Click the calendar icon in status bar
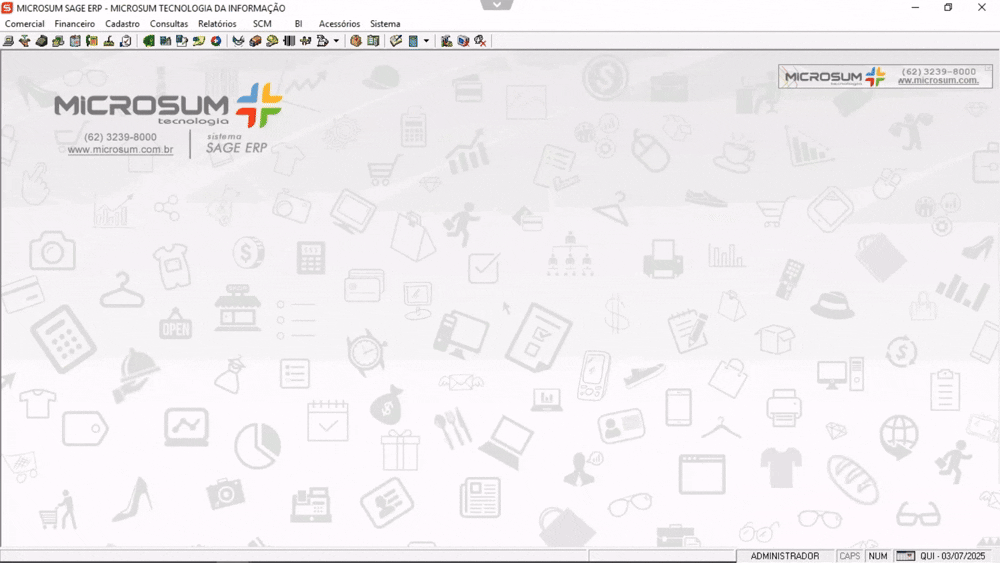The height and width of the screenshot is (563, 1000). pos(905,556)
